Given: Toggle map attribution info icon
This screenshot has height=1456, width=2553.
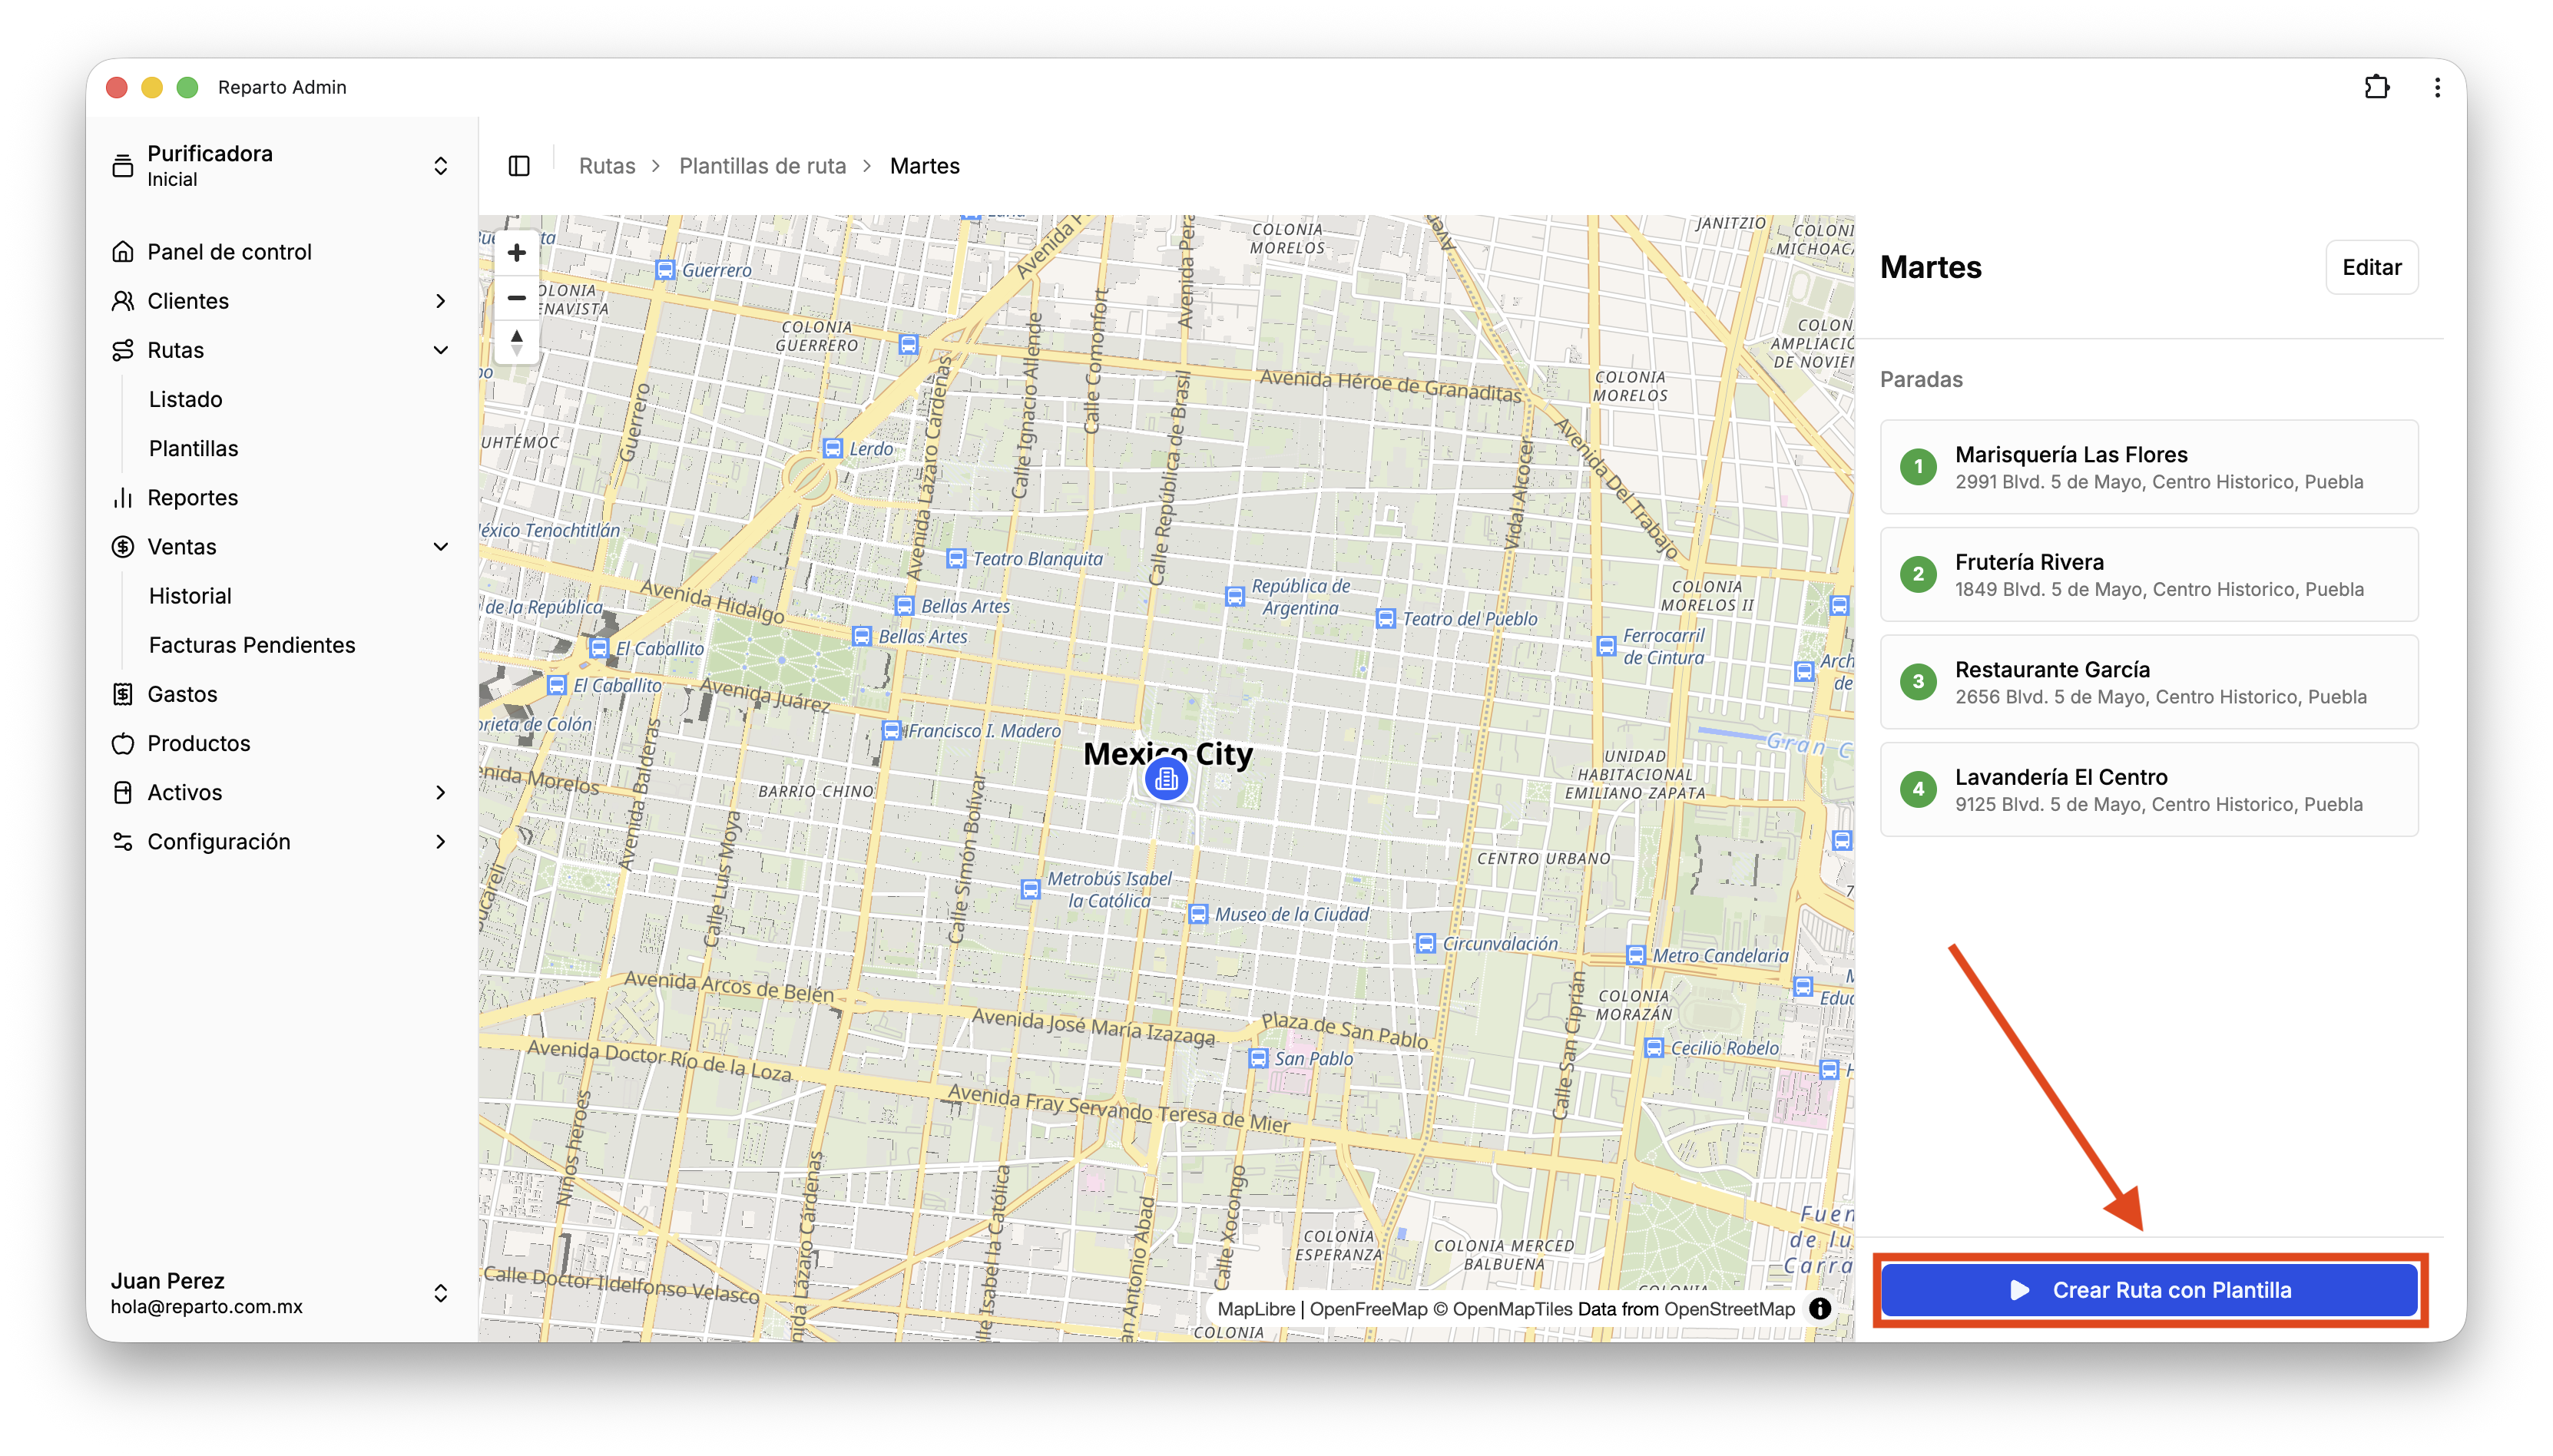Looking at the screenshot, I should (x=1820, y=1308).
